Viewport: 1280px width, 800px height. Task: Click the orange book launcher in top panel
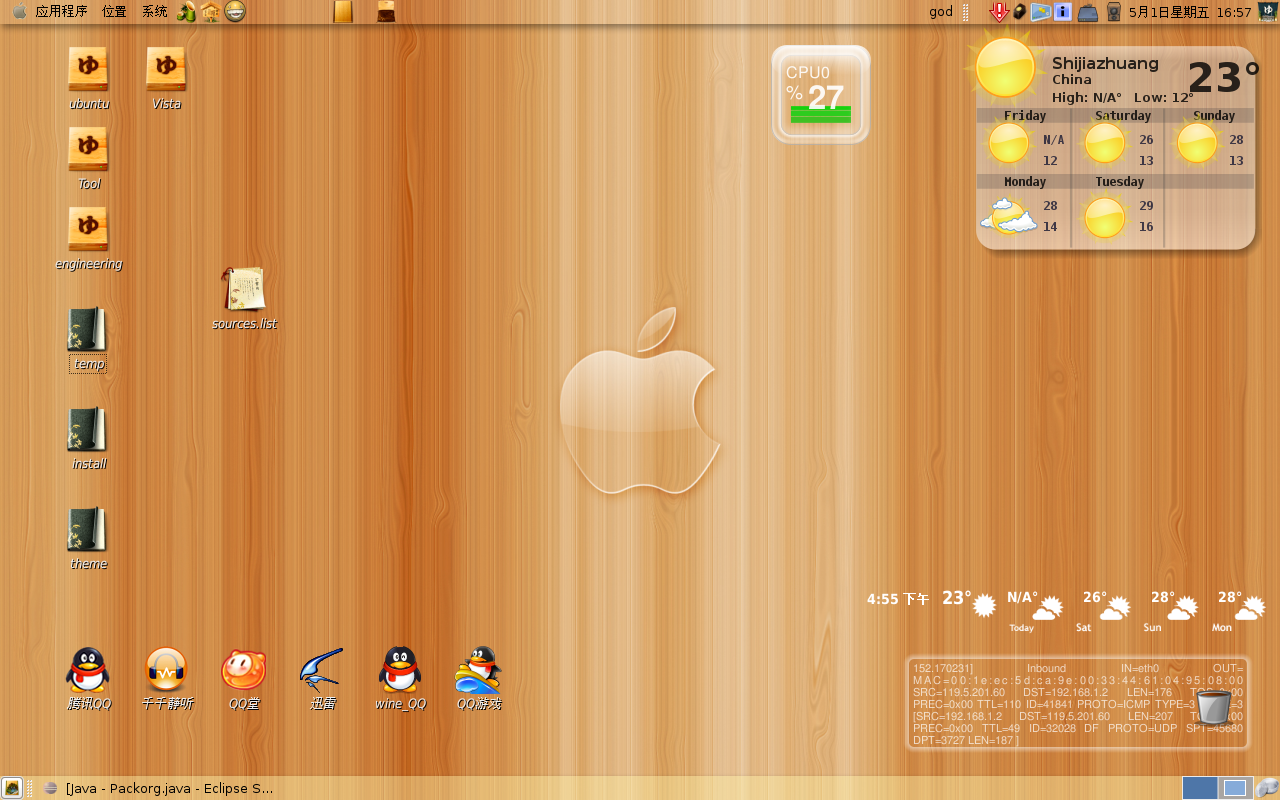click(x=343, y=12)
